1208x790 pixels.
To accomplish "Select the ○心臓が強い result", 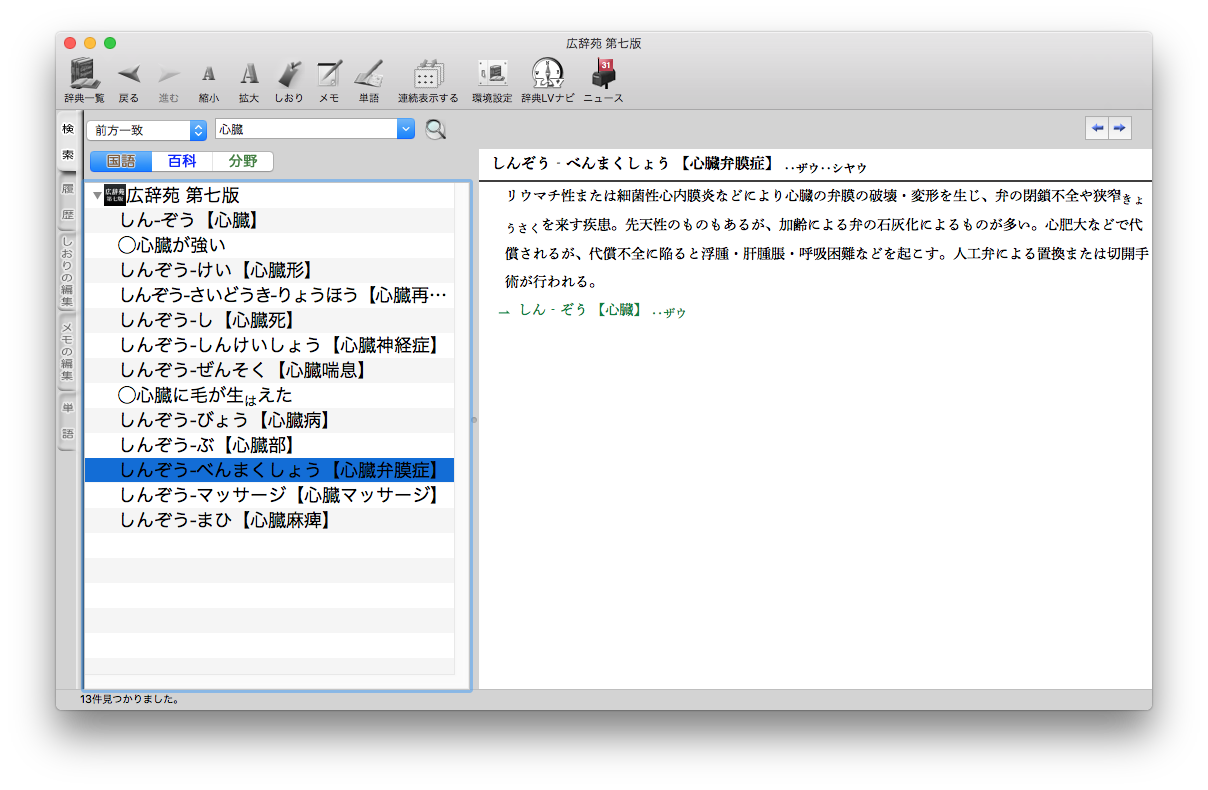I will [x=269, y=245].
